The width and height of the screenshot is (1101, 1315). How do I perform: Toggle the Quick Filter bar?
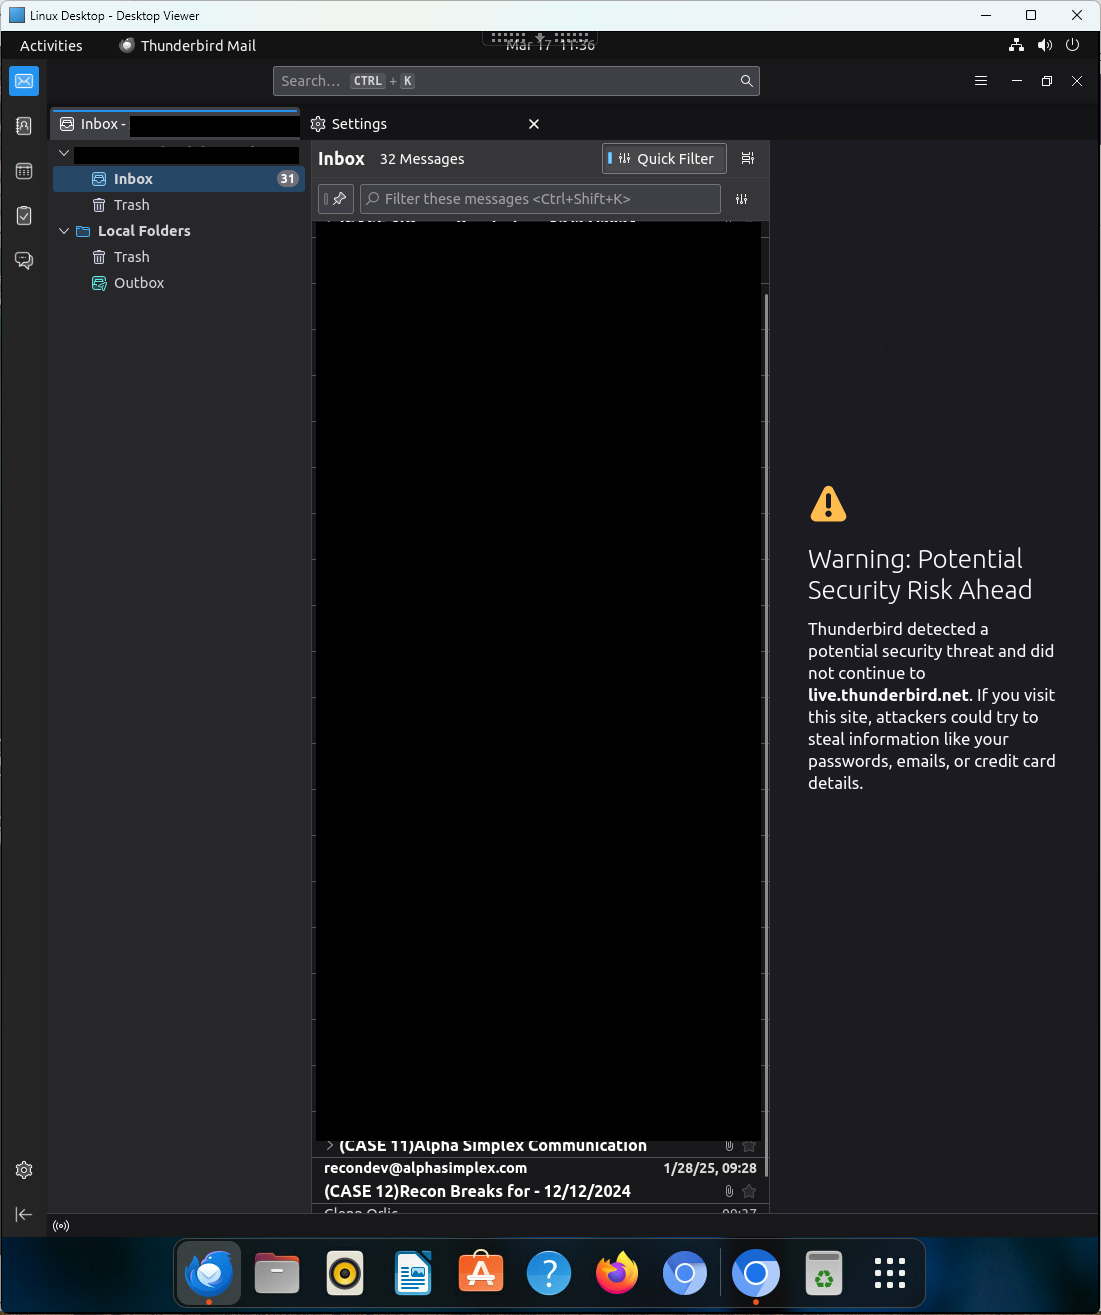(664, 159)
